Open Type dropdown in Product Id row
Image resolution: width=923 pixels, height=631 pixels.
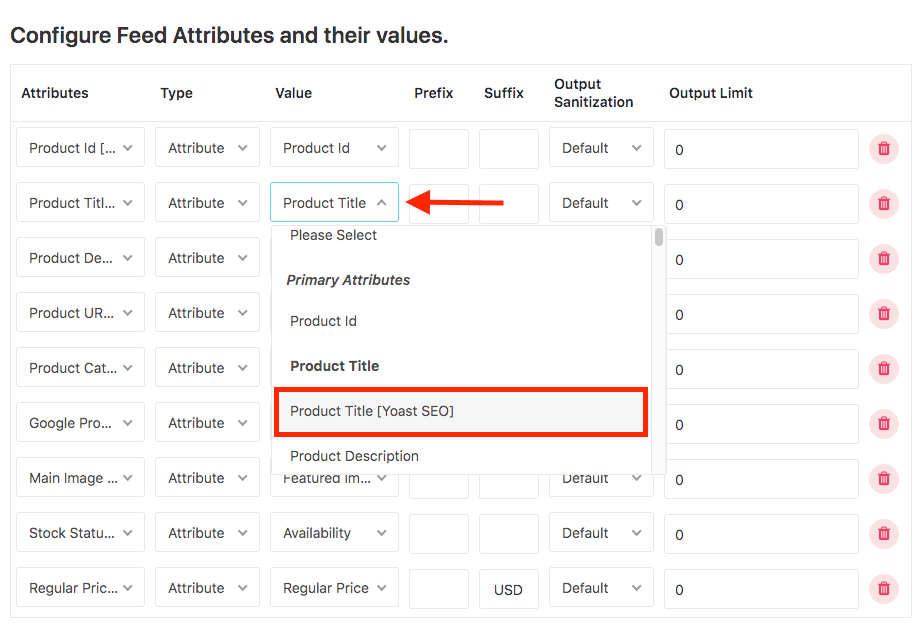[x=207, y=147]
